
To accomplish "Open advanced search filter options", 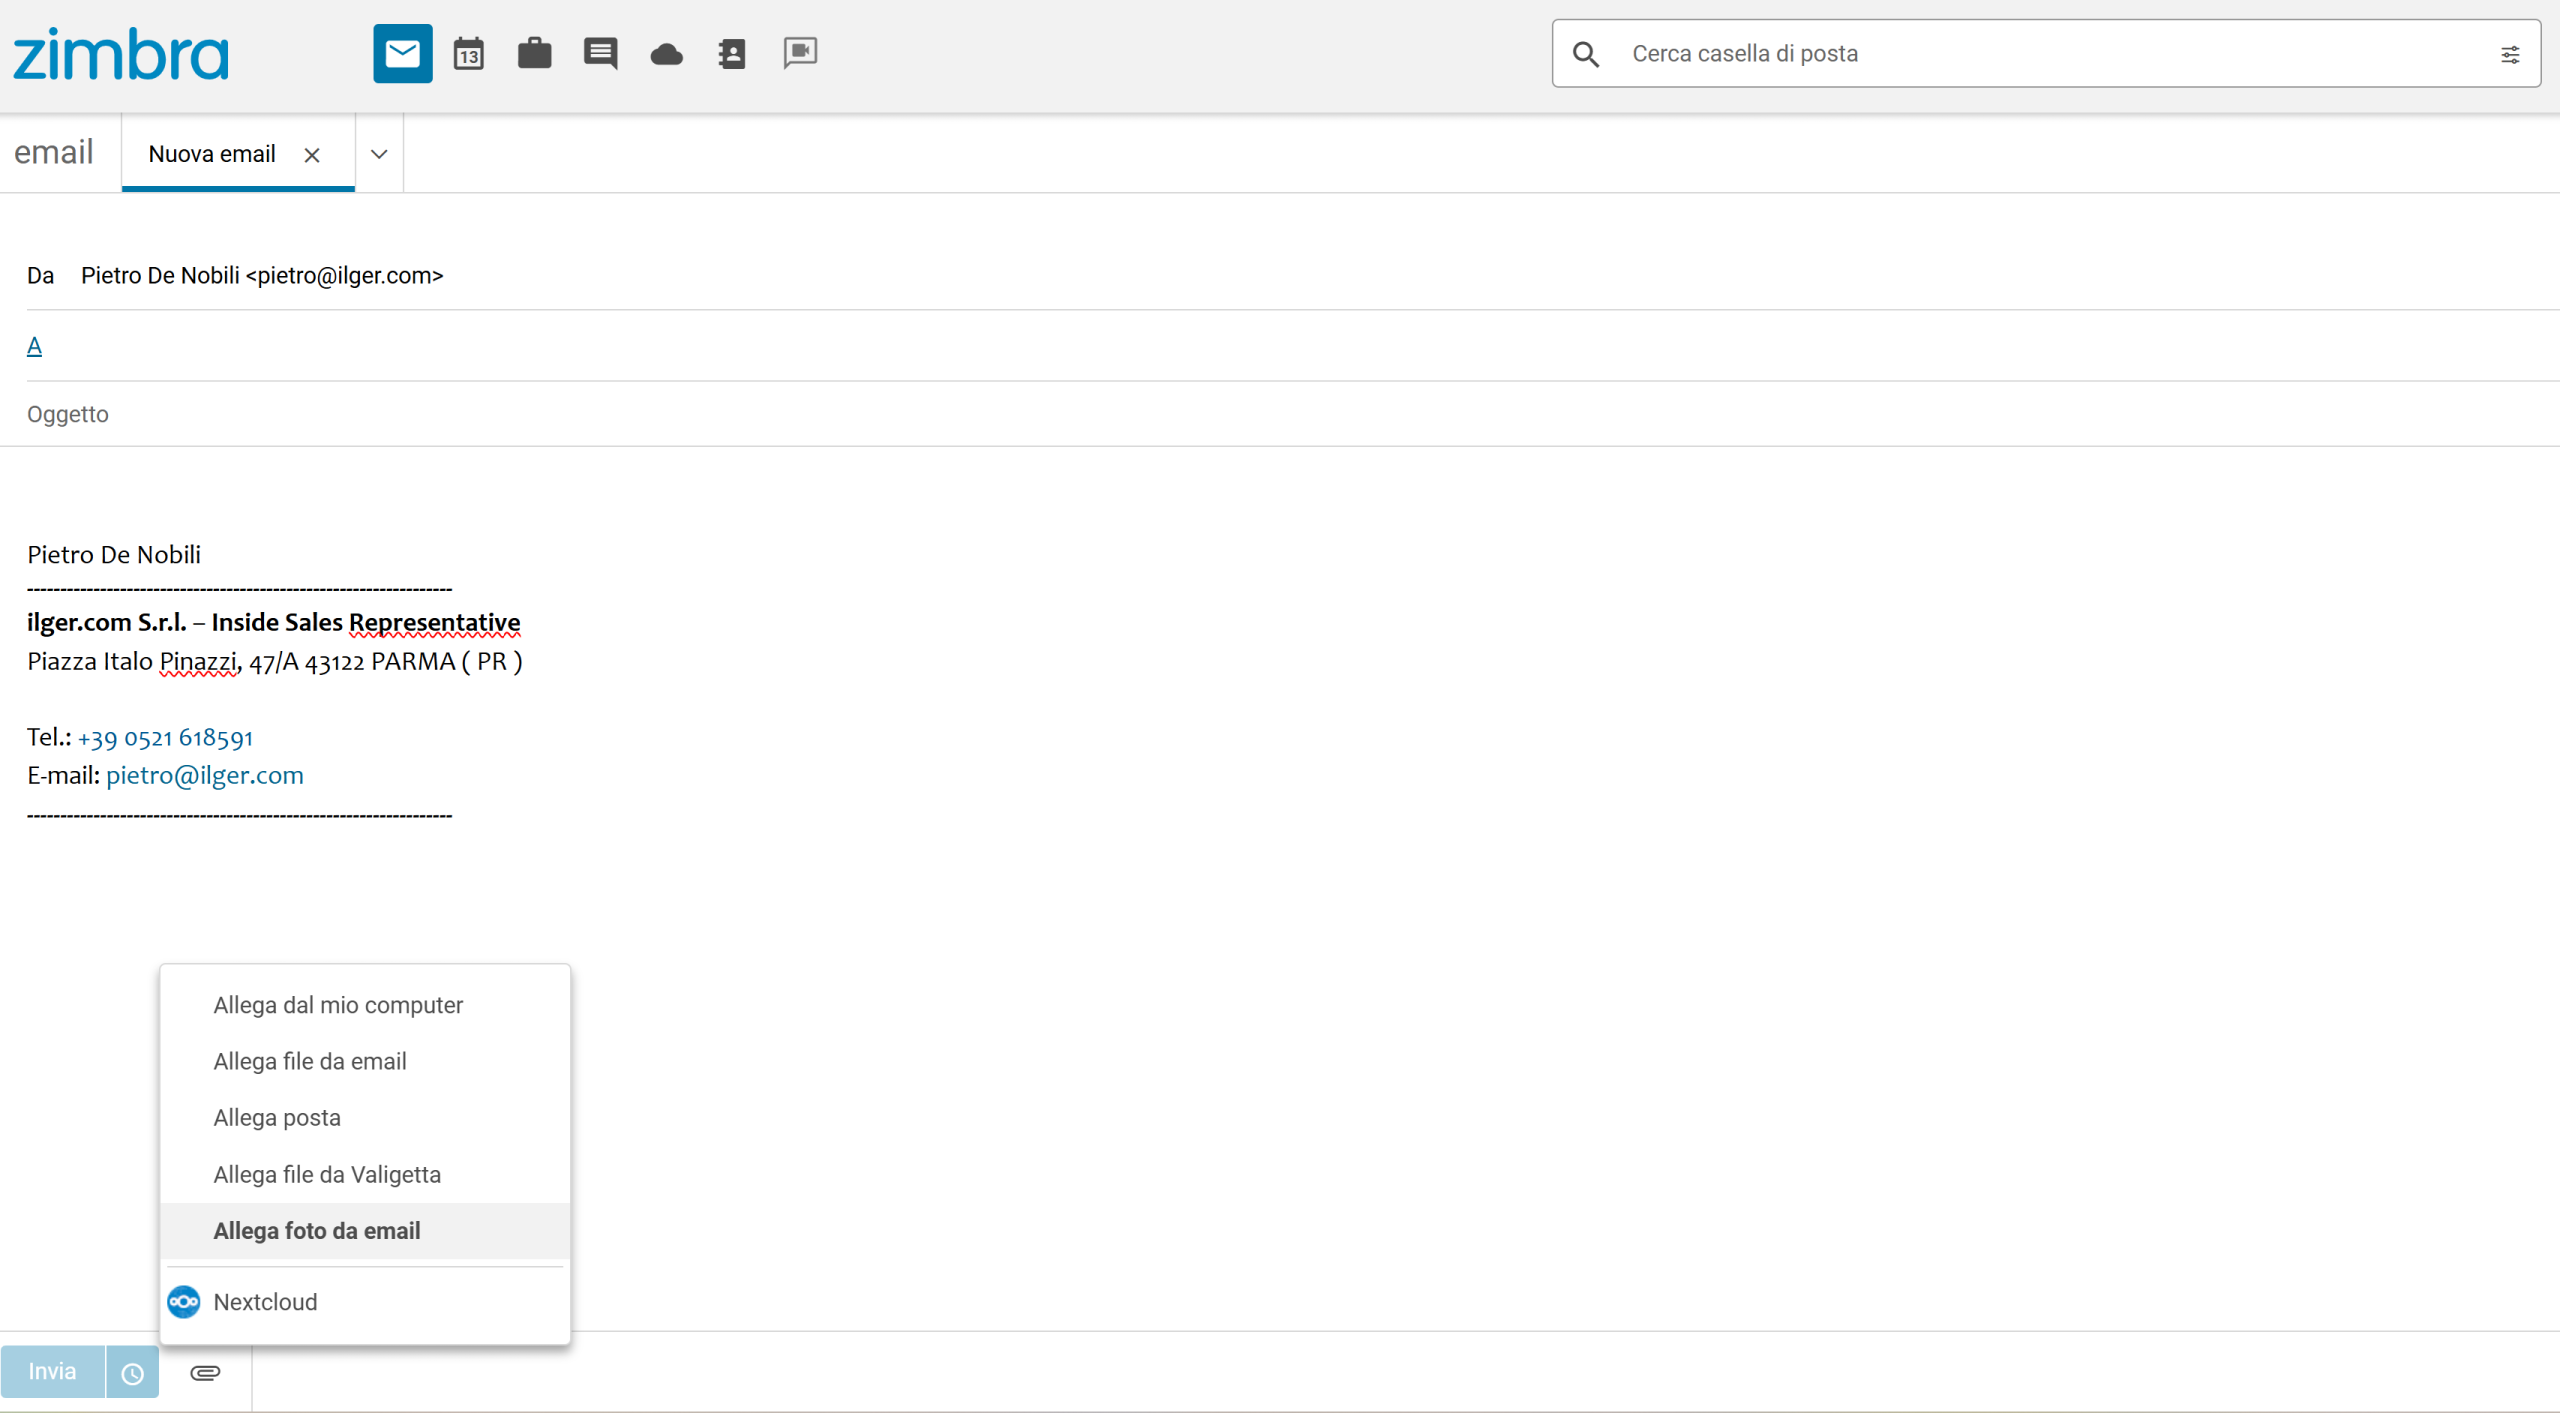I will (x=2510, y=54).
